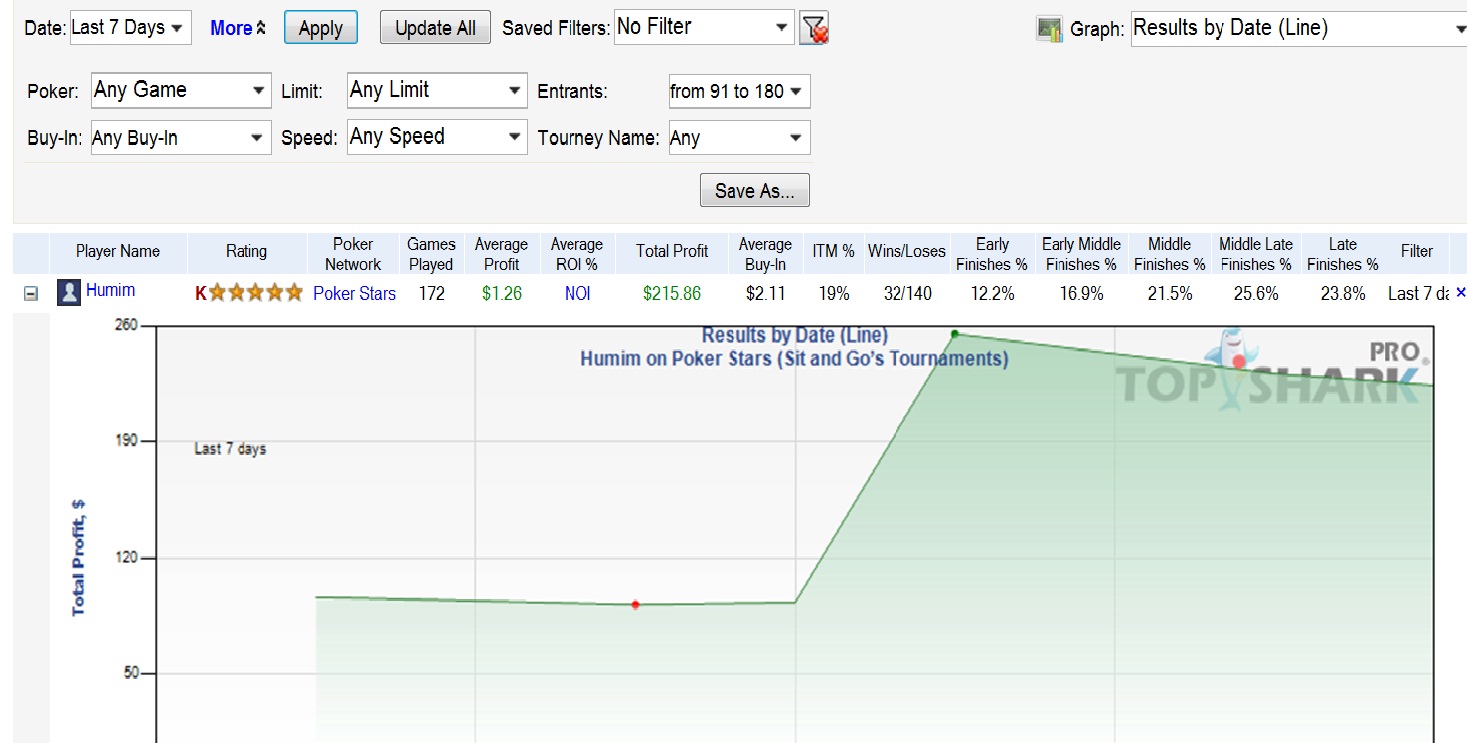Open the Date dropdown showing Last 7 Days

[130, 28]
